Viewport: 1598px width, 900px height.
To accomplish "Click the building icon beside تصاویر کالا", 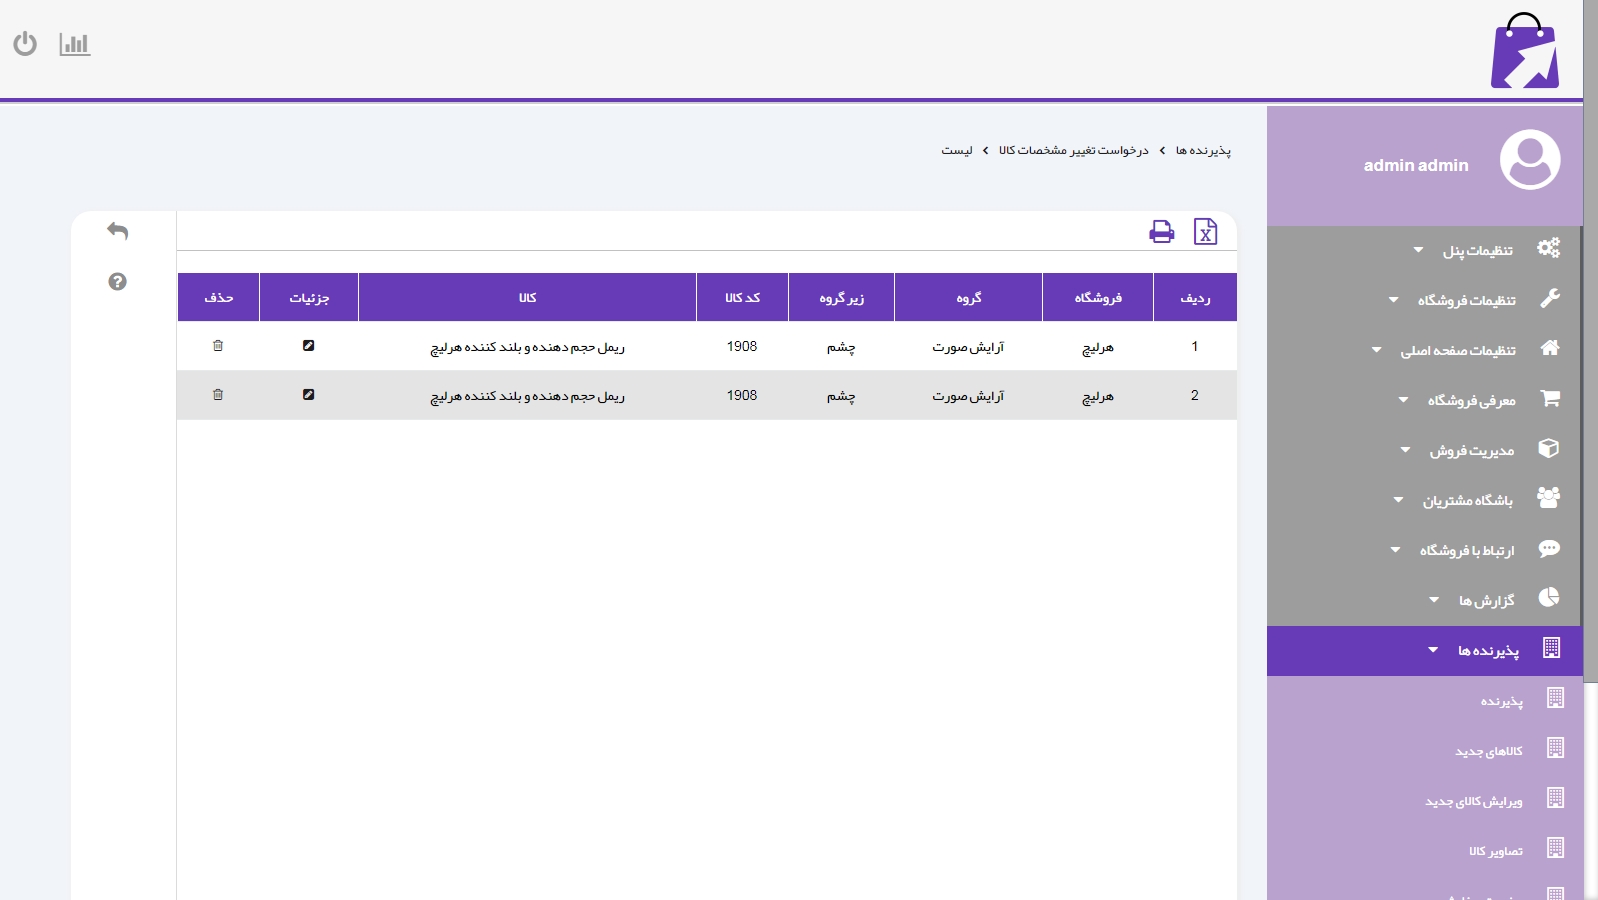I will pos(1555,848).
